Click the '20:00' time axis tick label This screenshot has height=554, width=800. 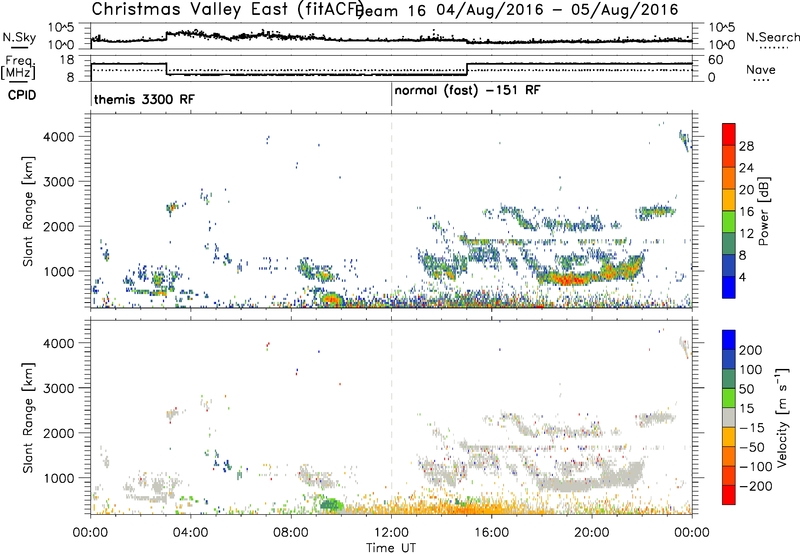click(592, 532)
